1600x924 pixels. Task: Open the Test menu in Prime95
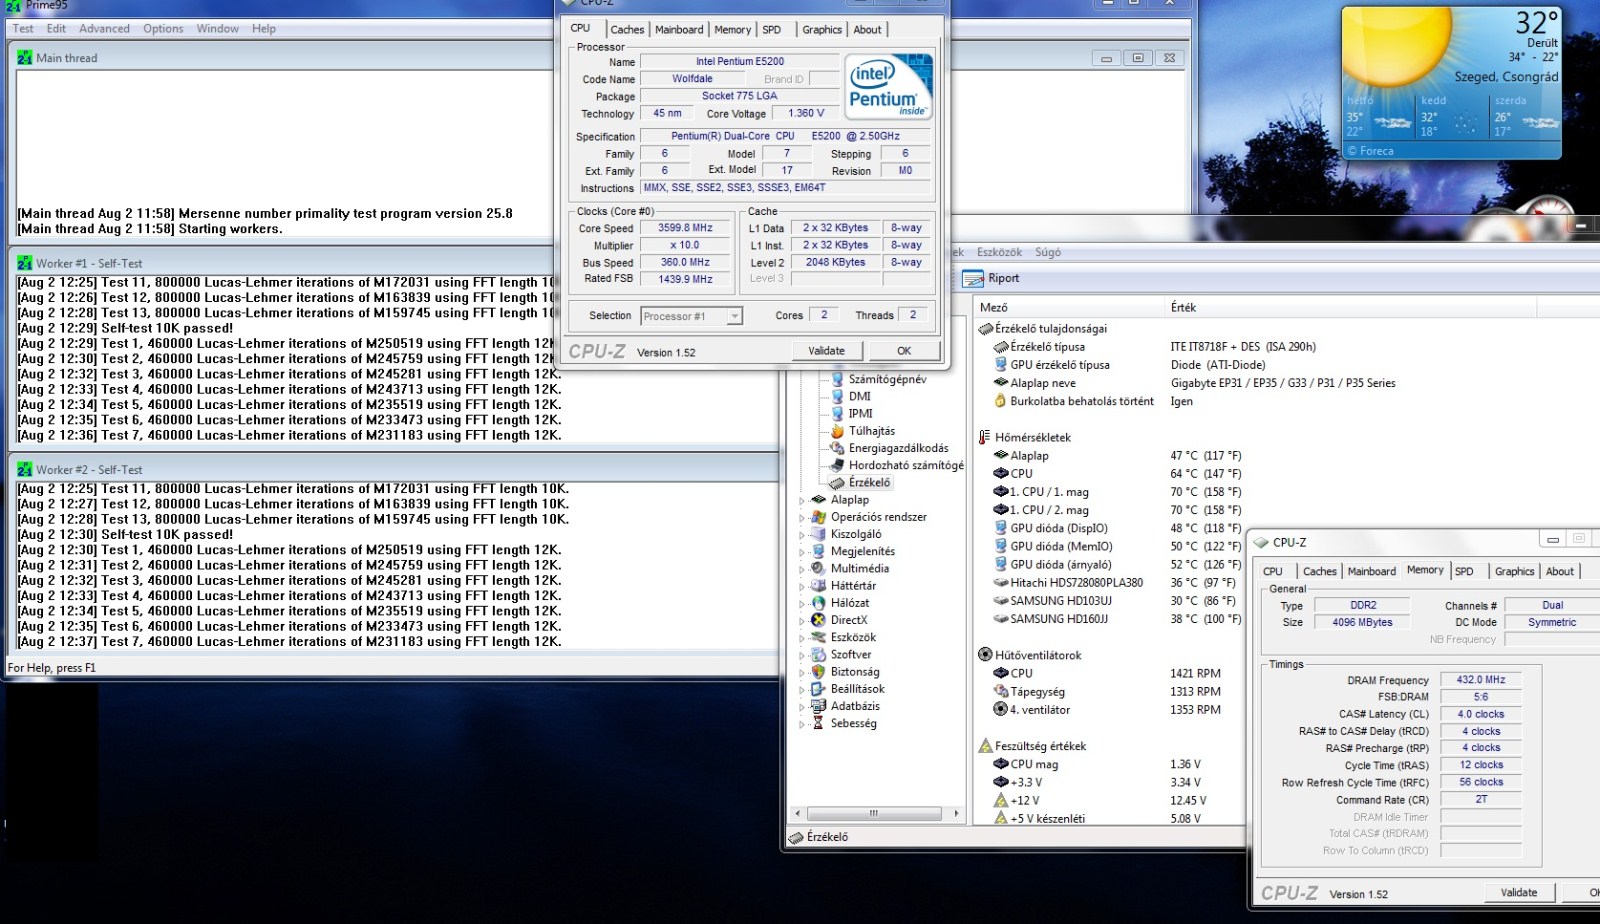pos(23,28)
